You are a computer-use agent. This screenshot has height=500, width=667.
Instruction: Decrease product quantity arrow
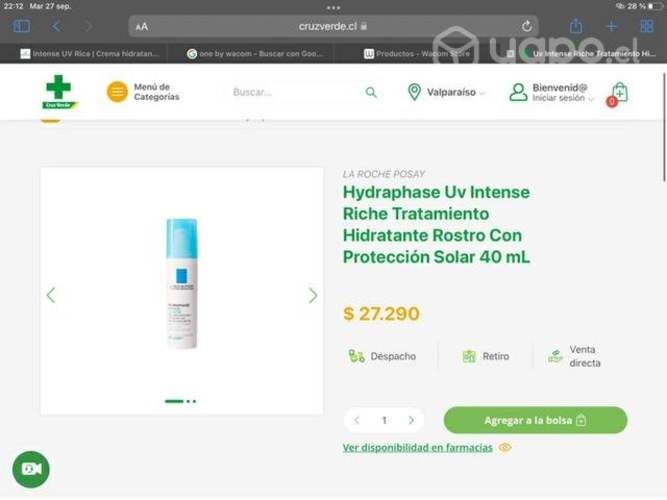point(357,420)
